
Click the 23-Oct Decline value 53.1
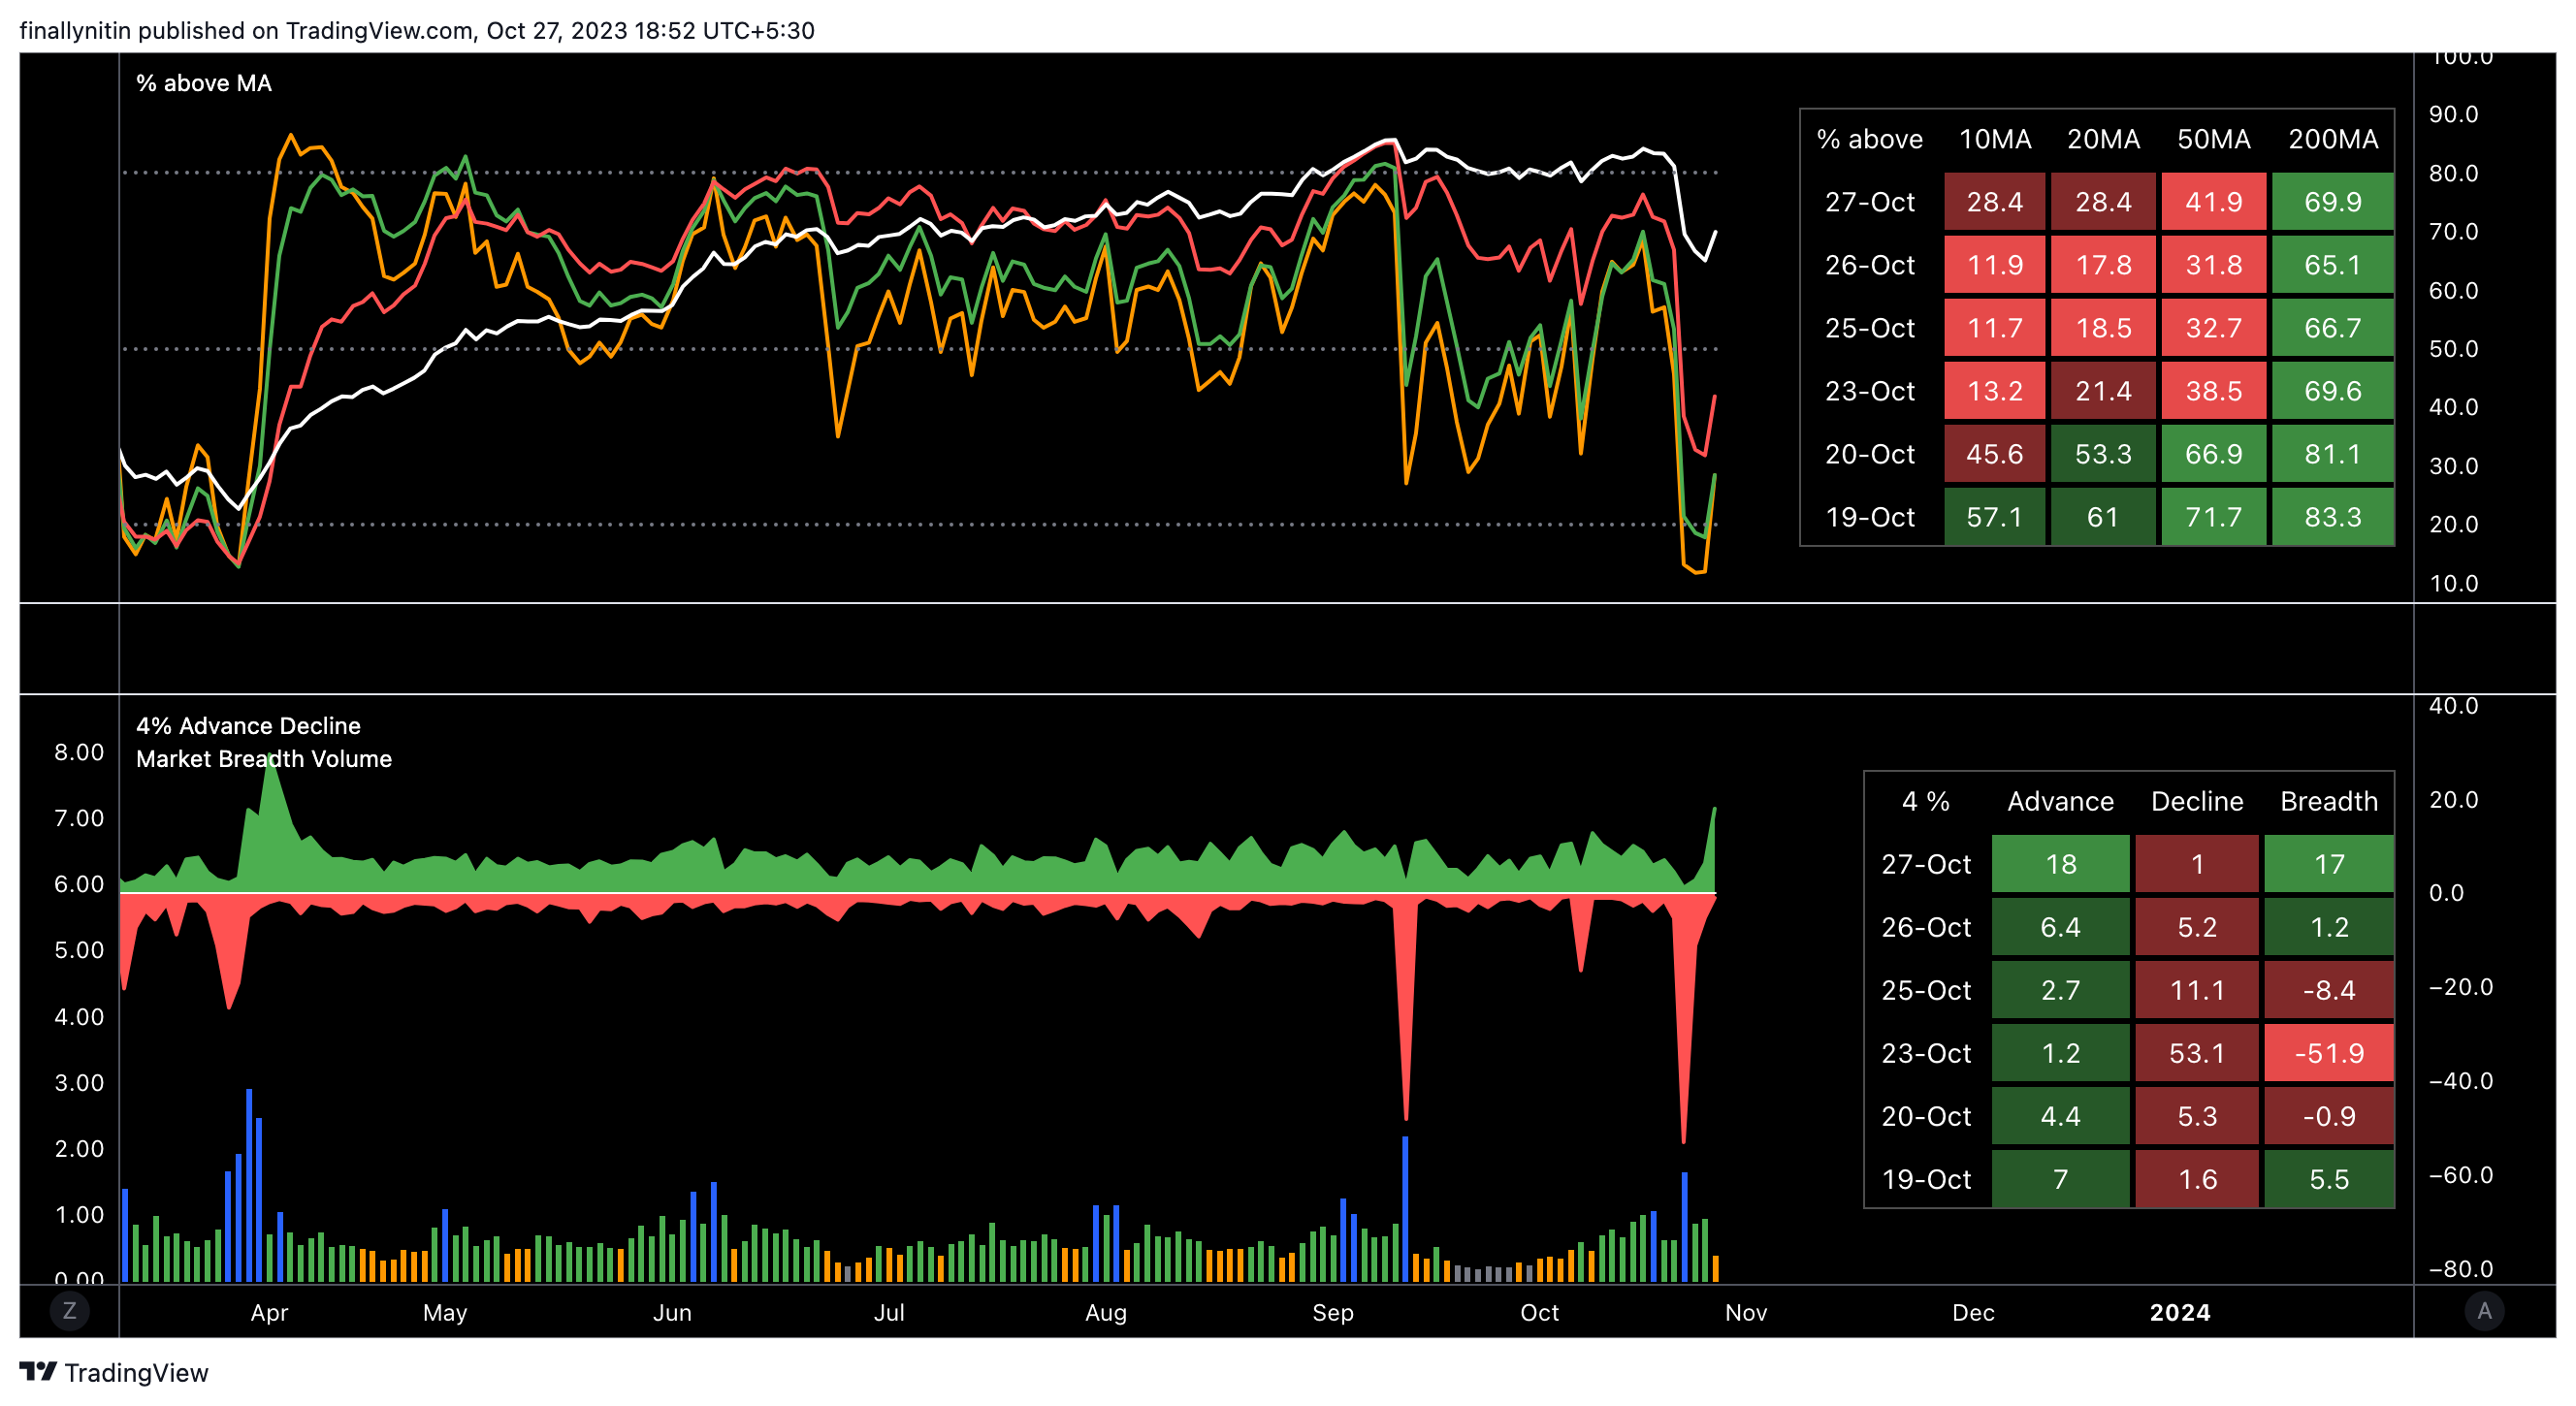click(2197, 1053)
